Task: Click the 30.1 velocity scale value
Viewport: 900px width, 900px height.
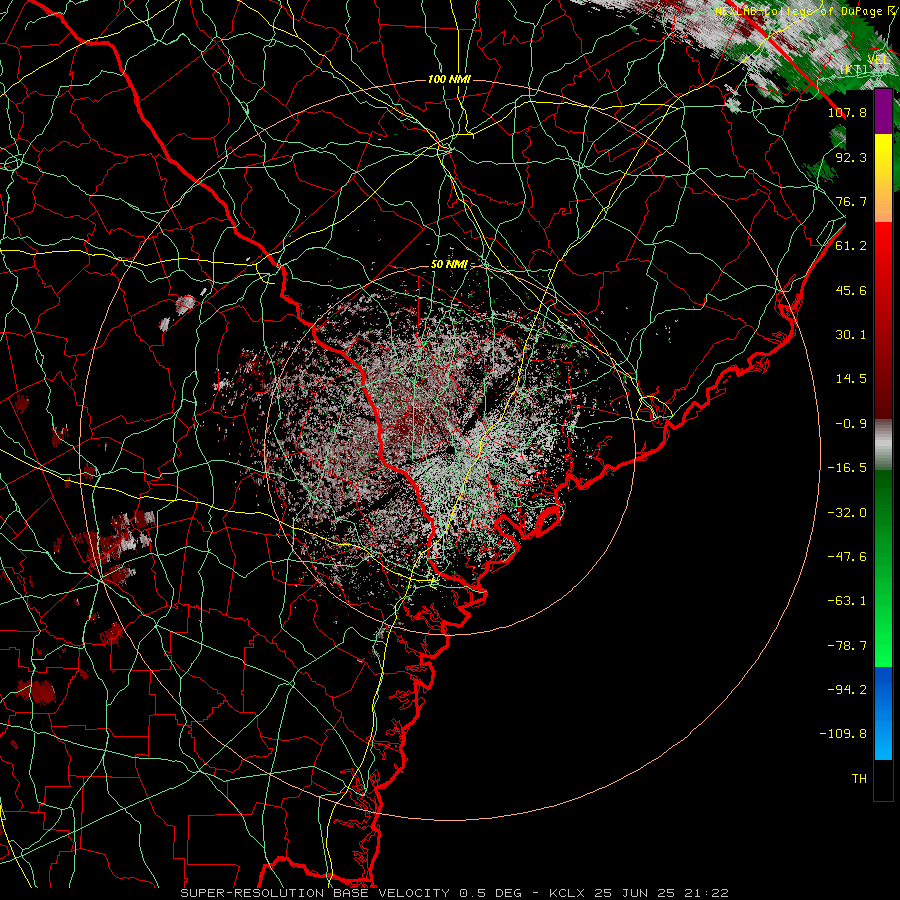Action: tap(851, 335)
